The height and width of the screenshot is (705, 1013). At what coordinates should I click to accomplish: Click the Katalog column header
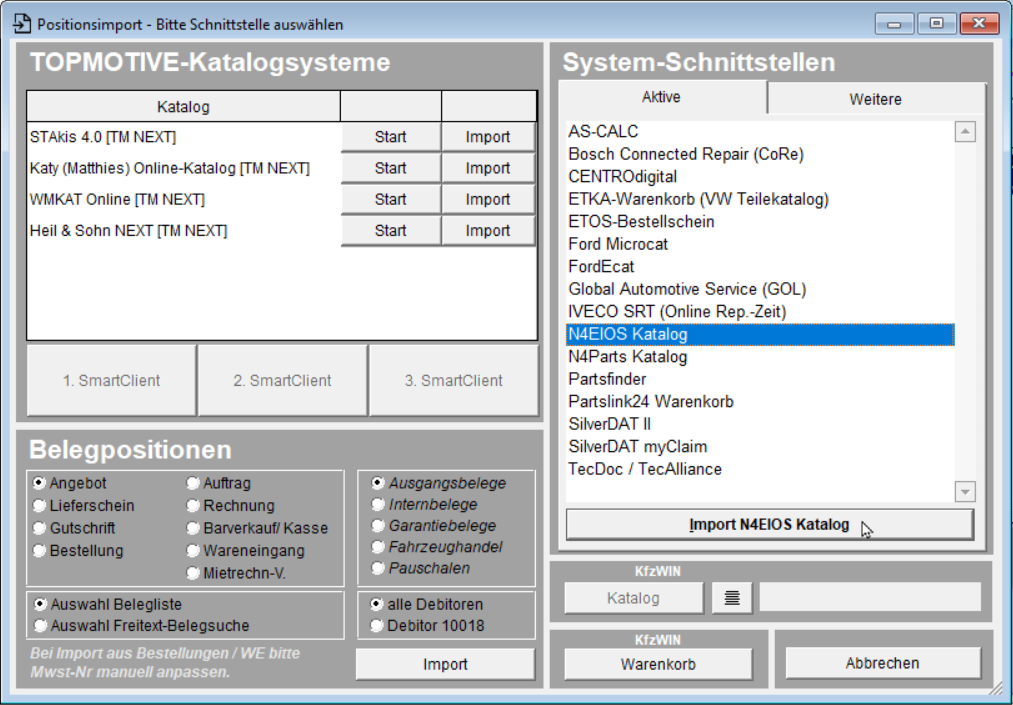(183, 107)
